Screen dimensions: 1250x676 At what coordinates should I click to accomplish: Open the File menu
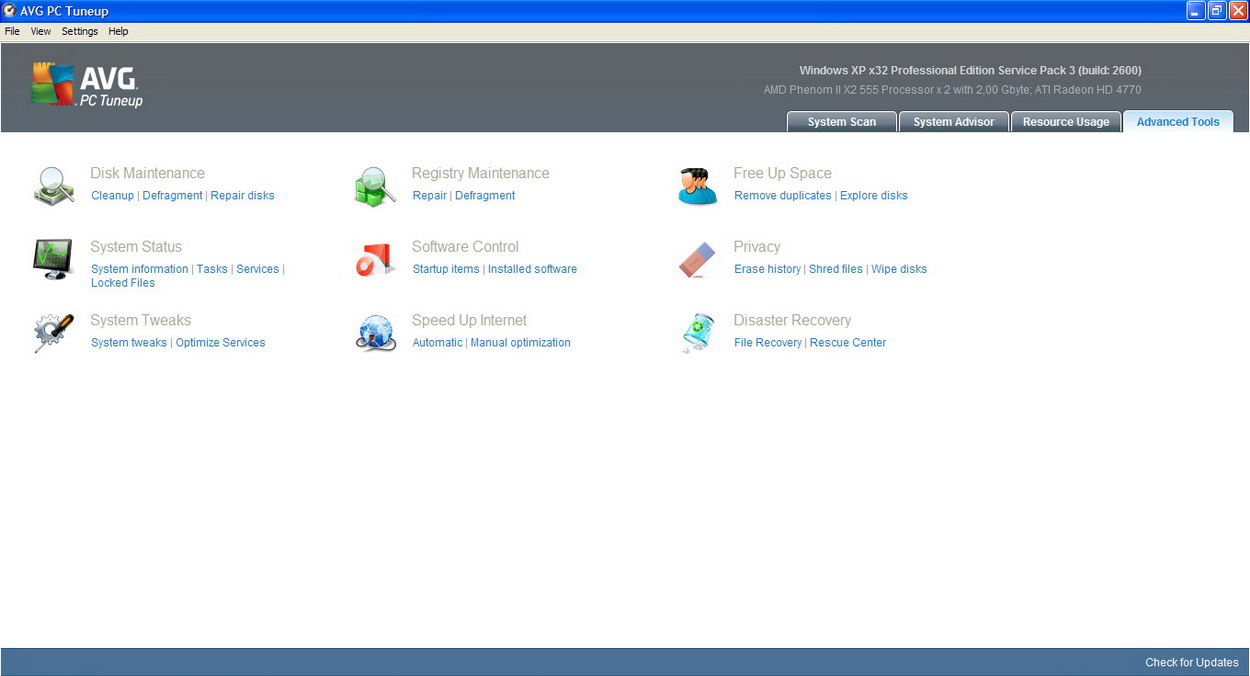pos(12,31)
